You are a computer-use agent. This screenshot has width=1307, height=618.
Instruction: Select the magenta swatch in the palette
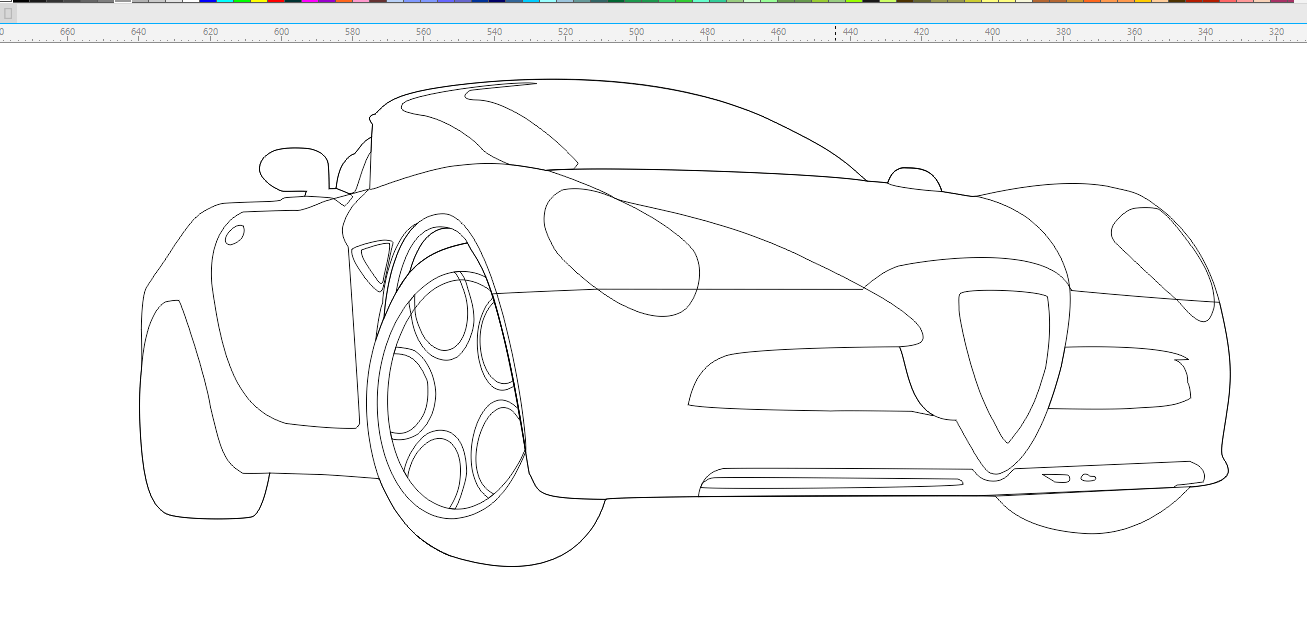click(309, 1)
